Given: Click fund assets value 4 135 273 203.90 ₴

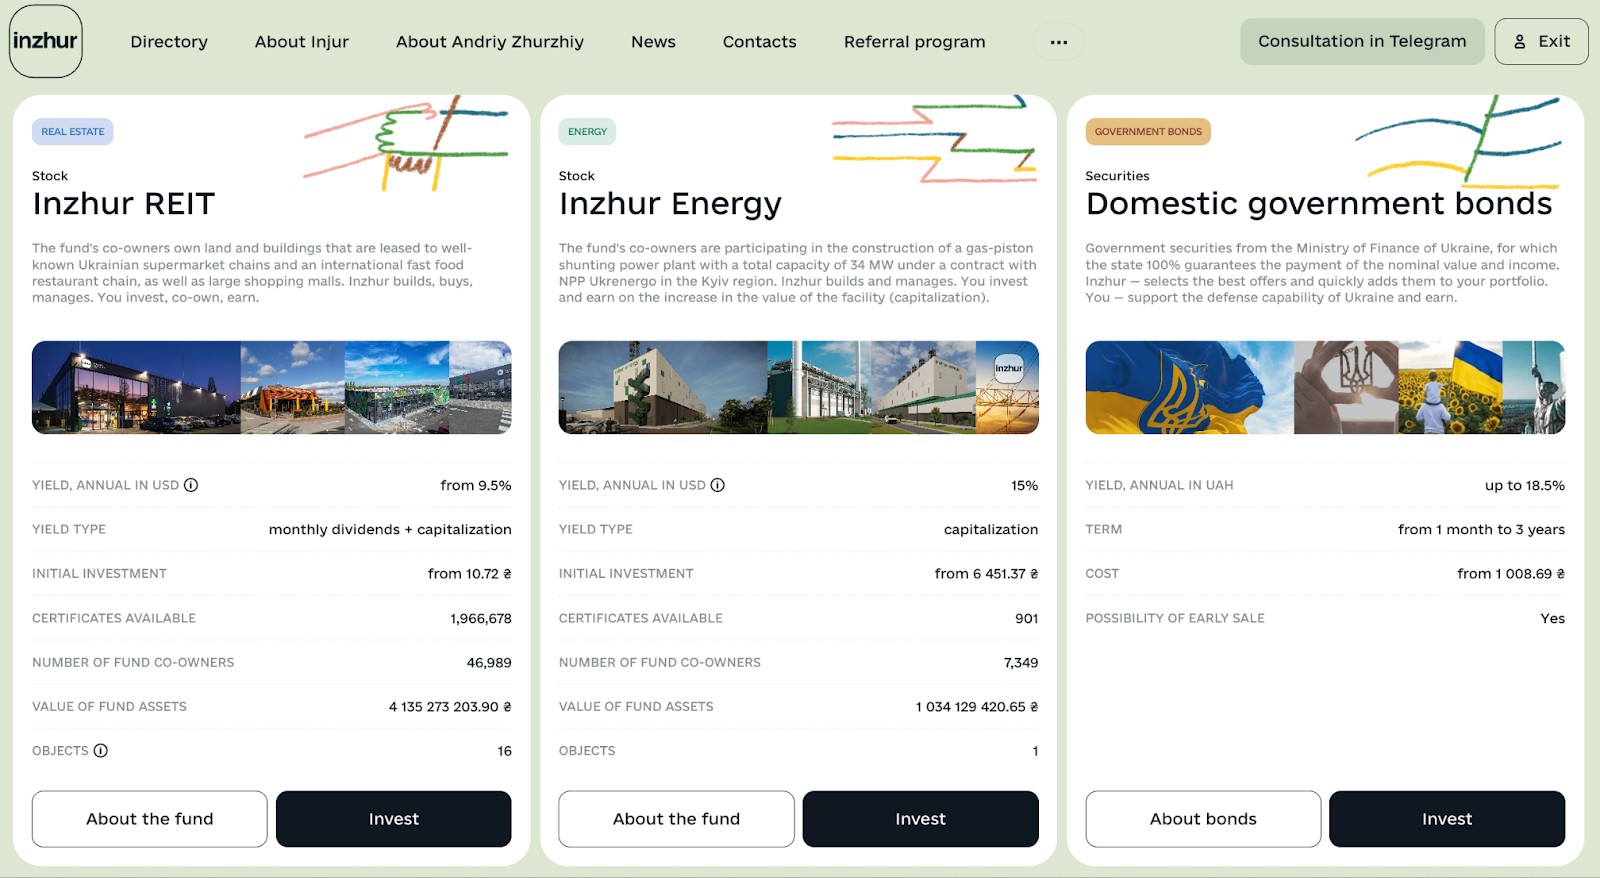Looking at the screenshot, I should click(450, 707).
